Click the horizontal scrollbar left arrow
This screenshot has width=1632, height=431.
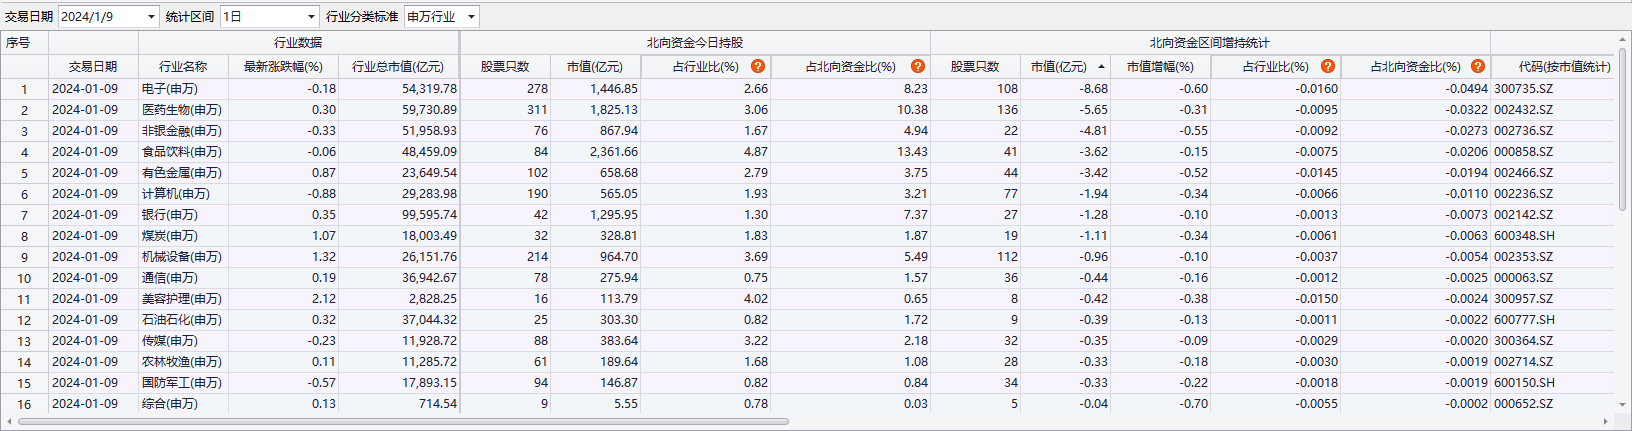click(x=9, y=421)
